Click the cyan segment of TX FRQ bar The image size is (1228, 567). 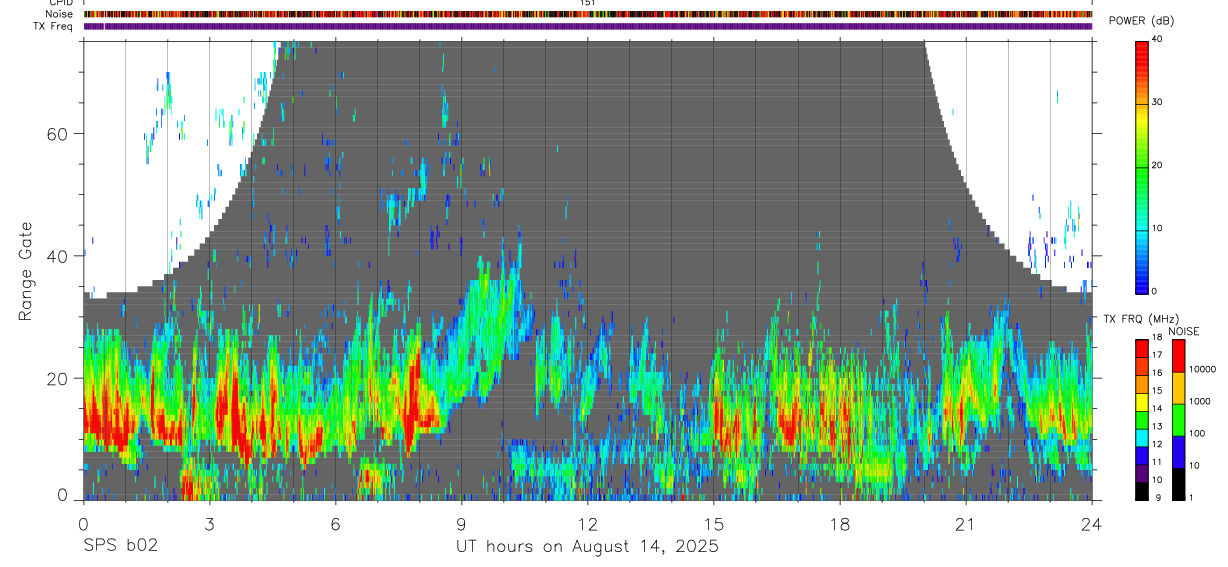pos(1142,438)
